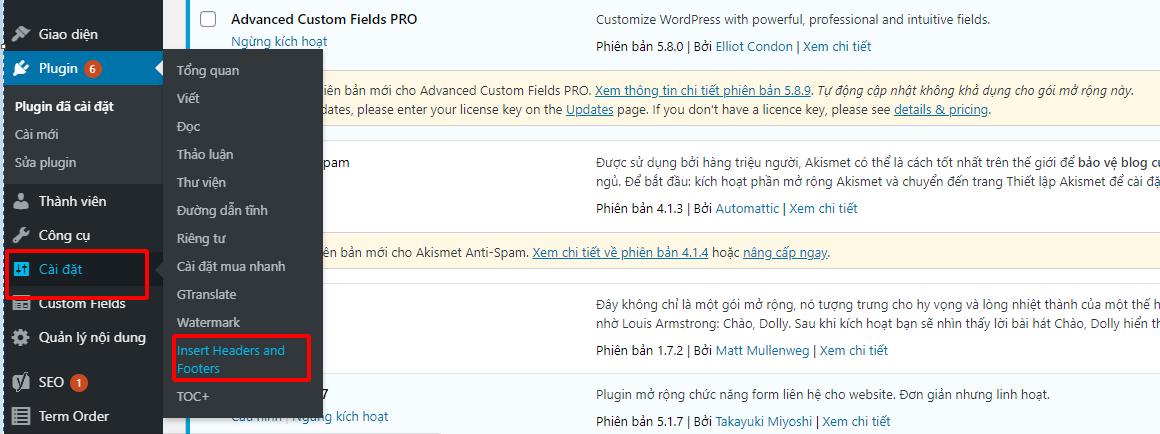The height and width of the screenshot is (434, 1160).
Task: Click the nâng cấp ngay upgrade link
Action: click(x=784, y=253)
